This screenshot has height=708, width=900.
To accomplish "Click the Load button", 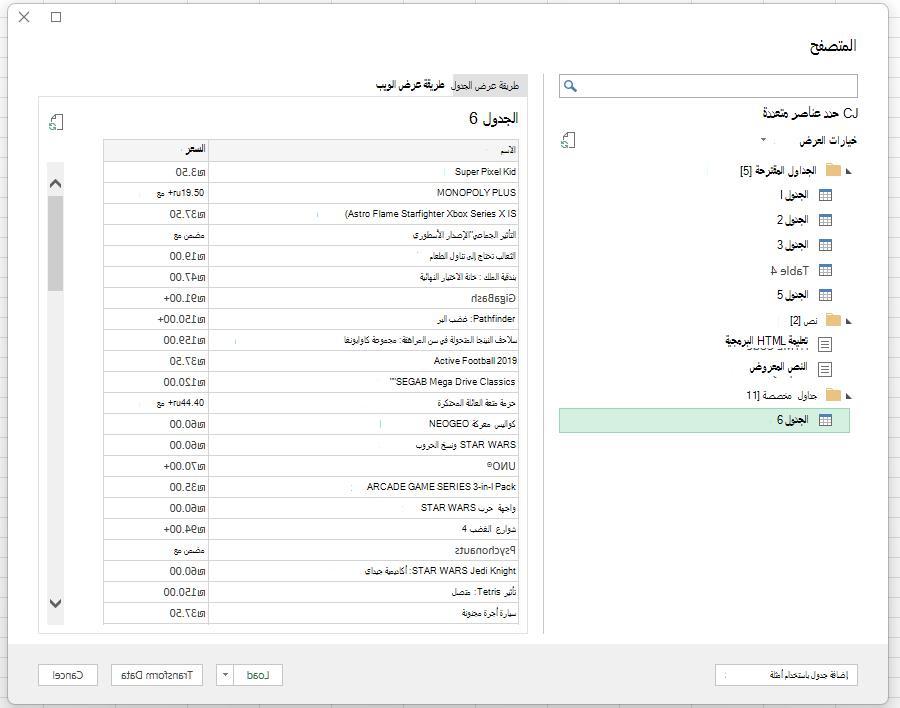I will [x=258, y=675].
